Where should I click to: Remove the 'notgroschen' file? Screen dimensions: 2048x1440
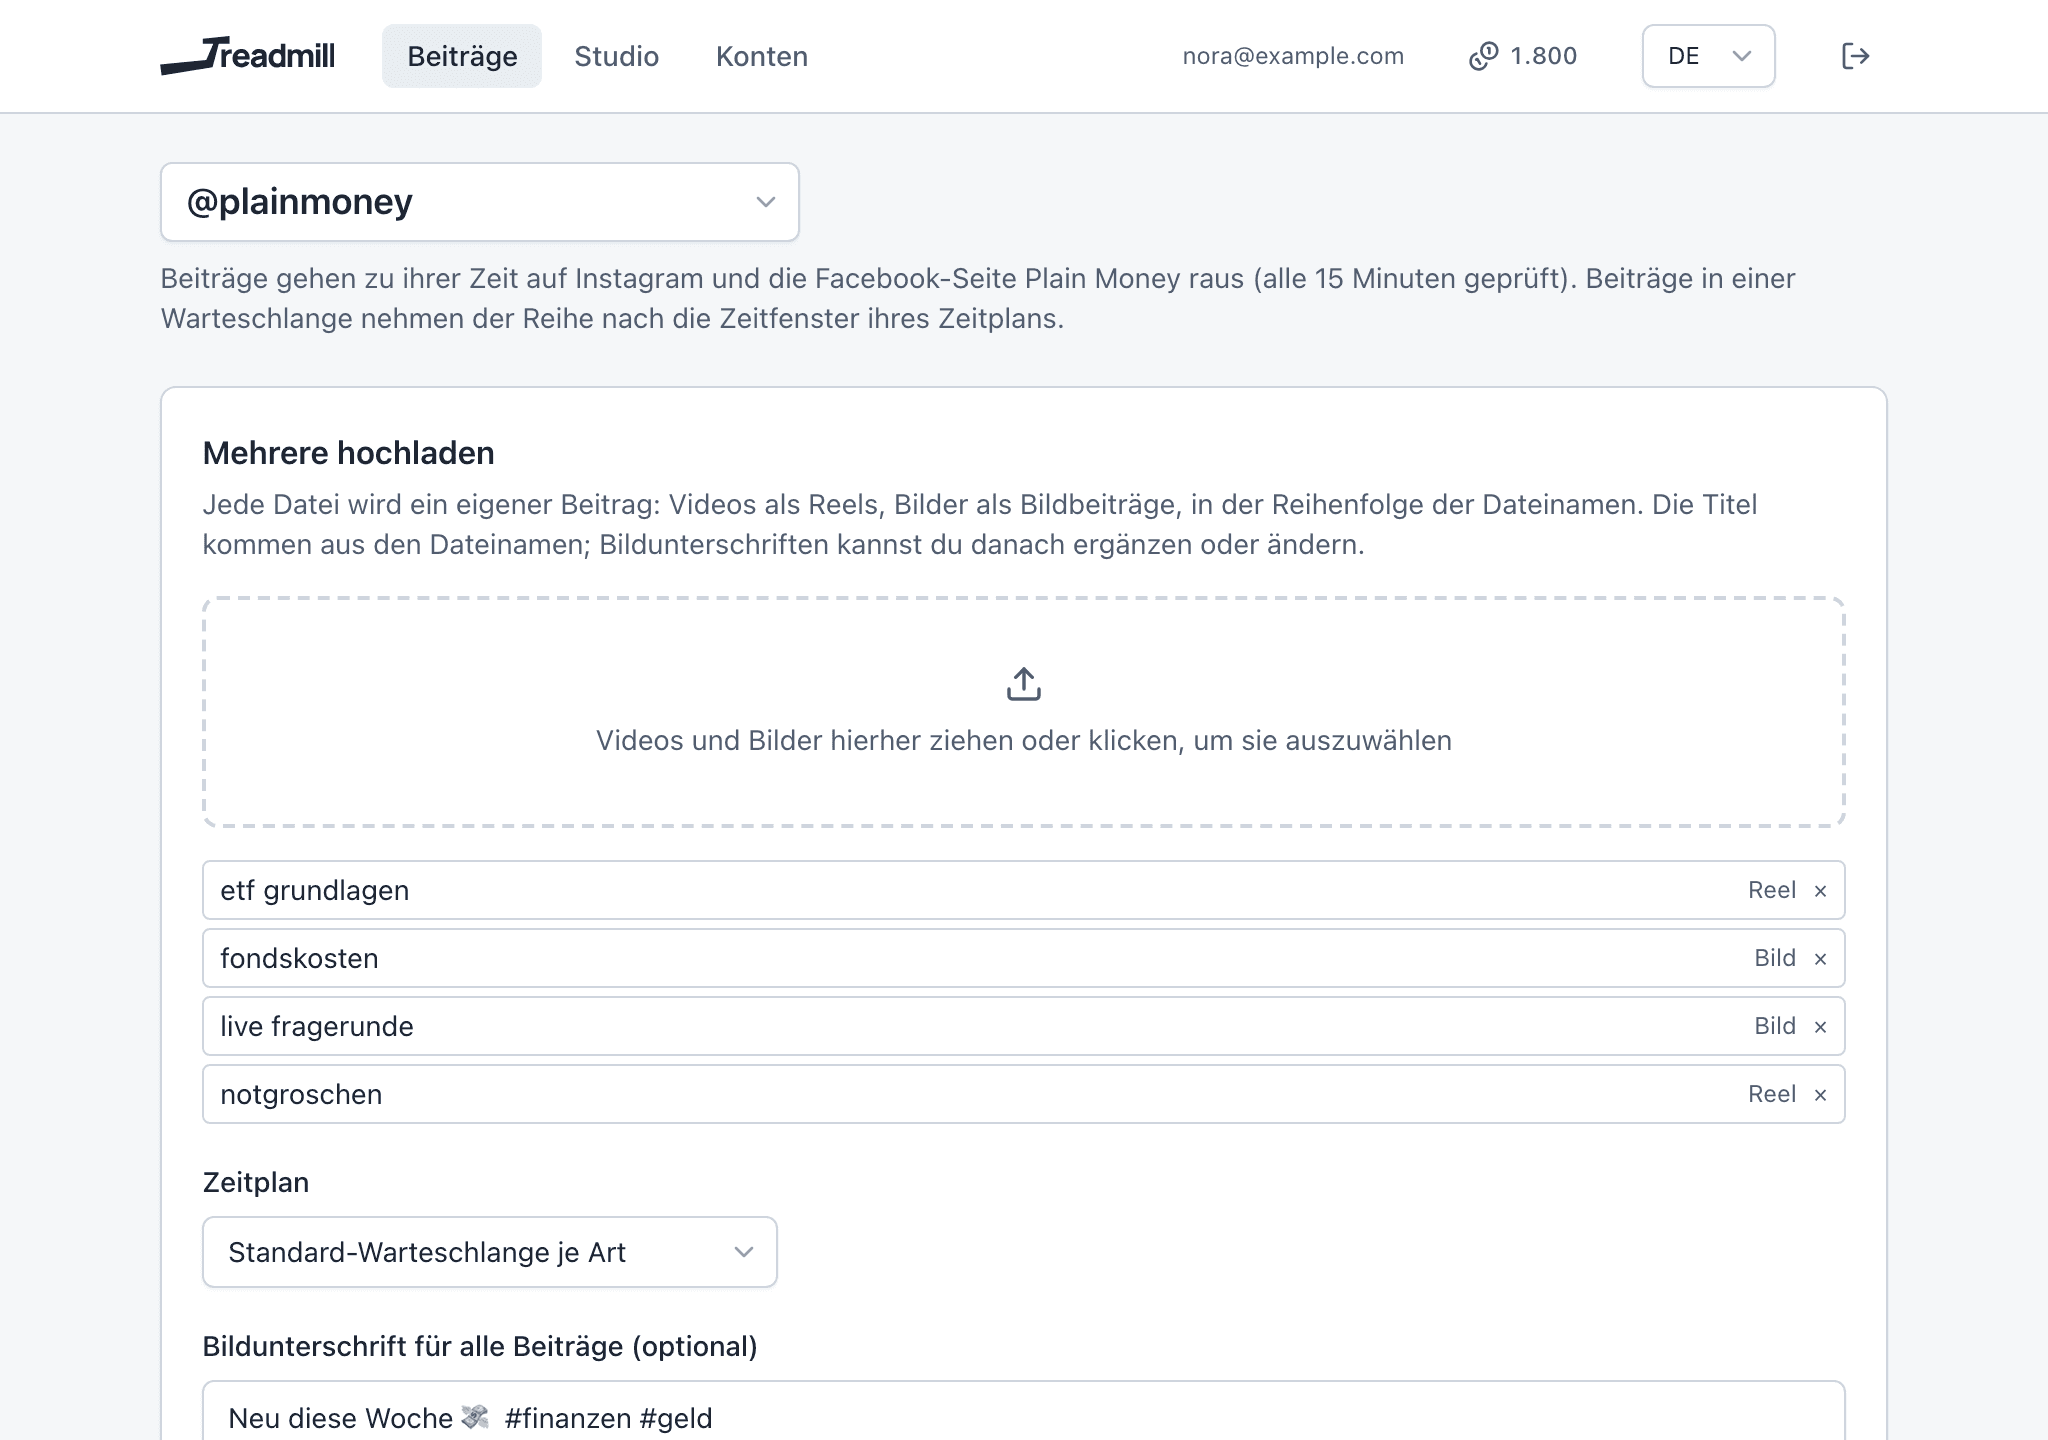pyautogui.click(x=1820, y=1095)
